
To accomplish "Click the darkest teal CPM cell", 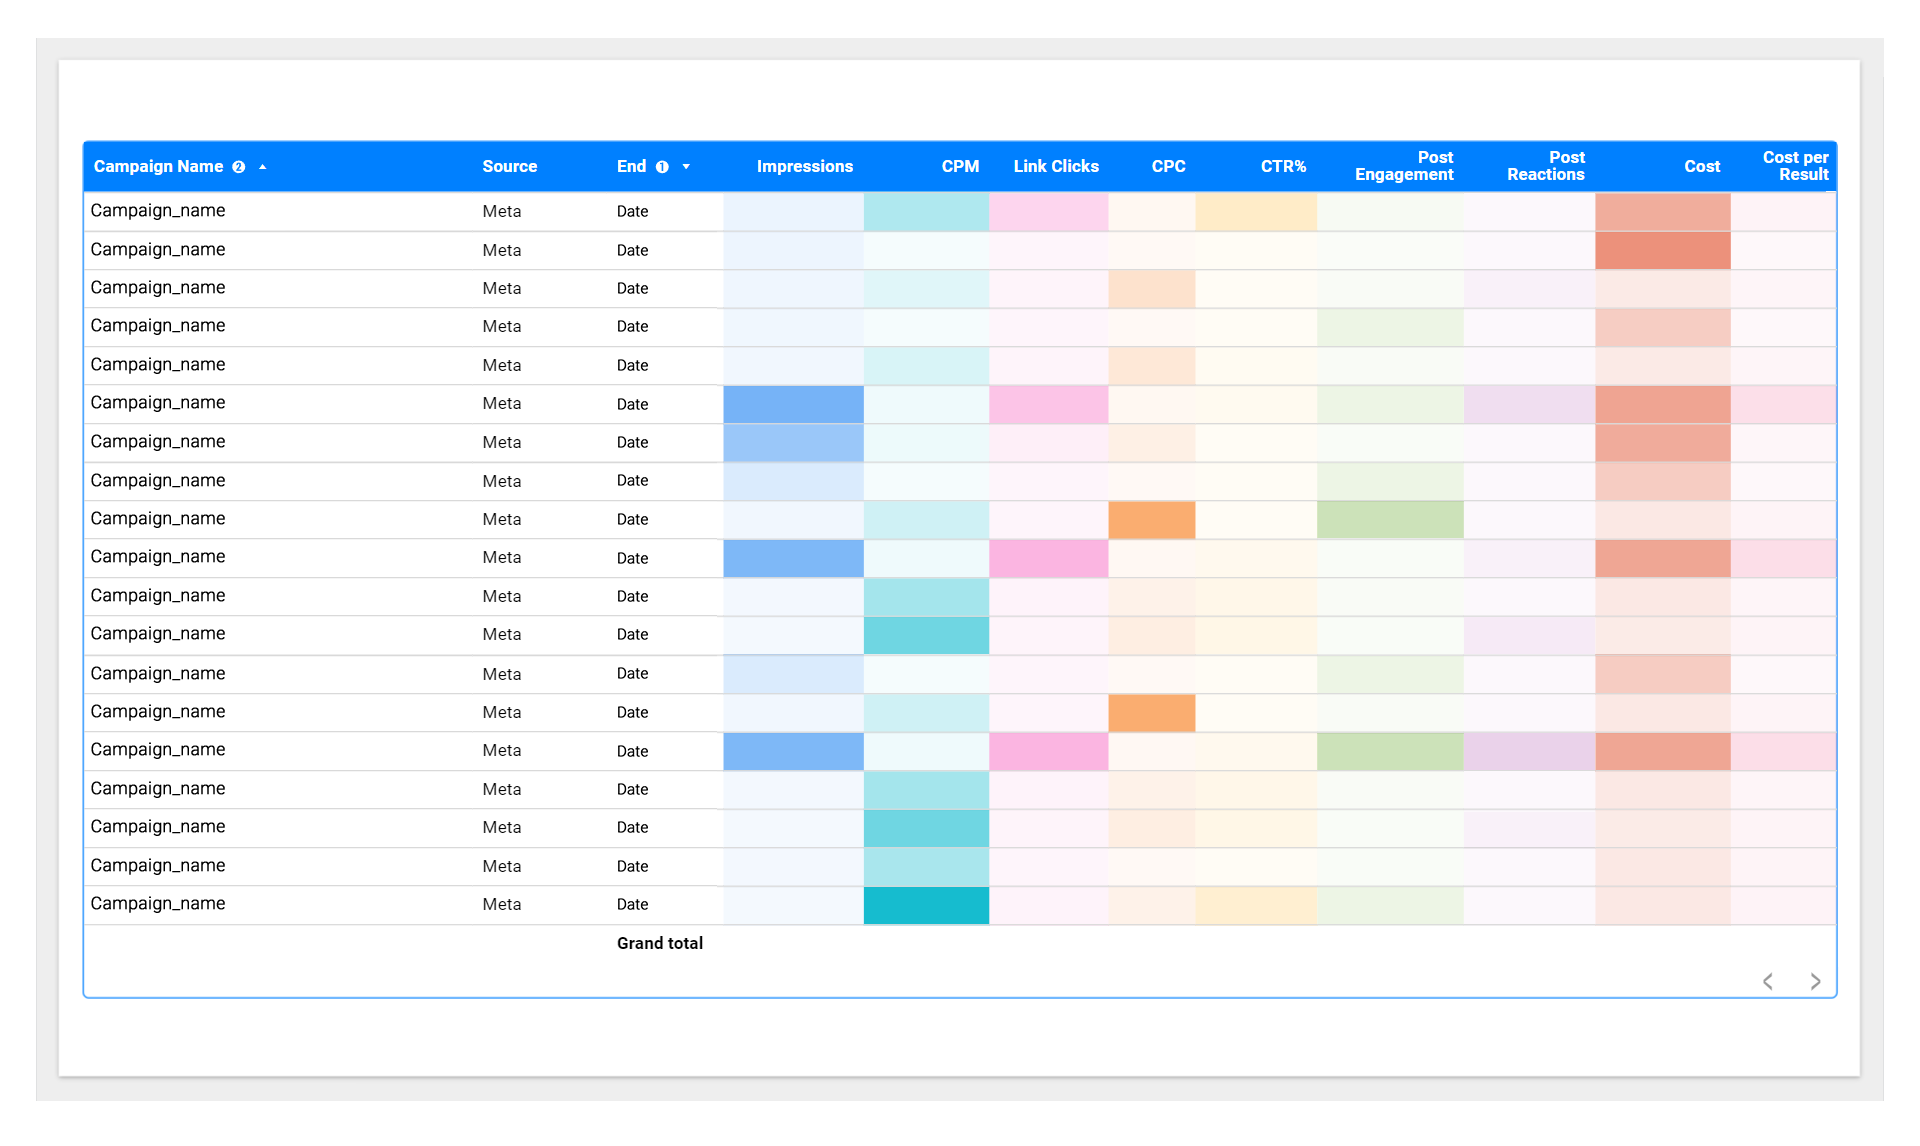I will pos(926,905).
